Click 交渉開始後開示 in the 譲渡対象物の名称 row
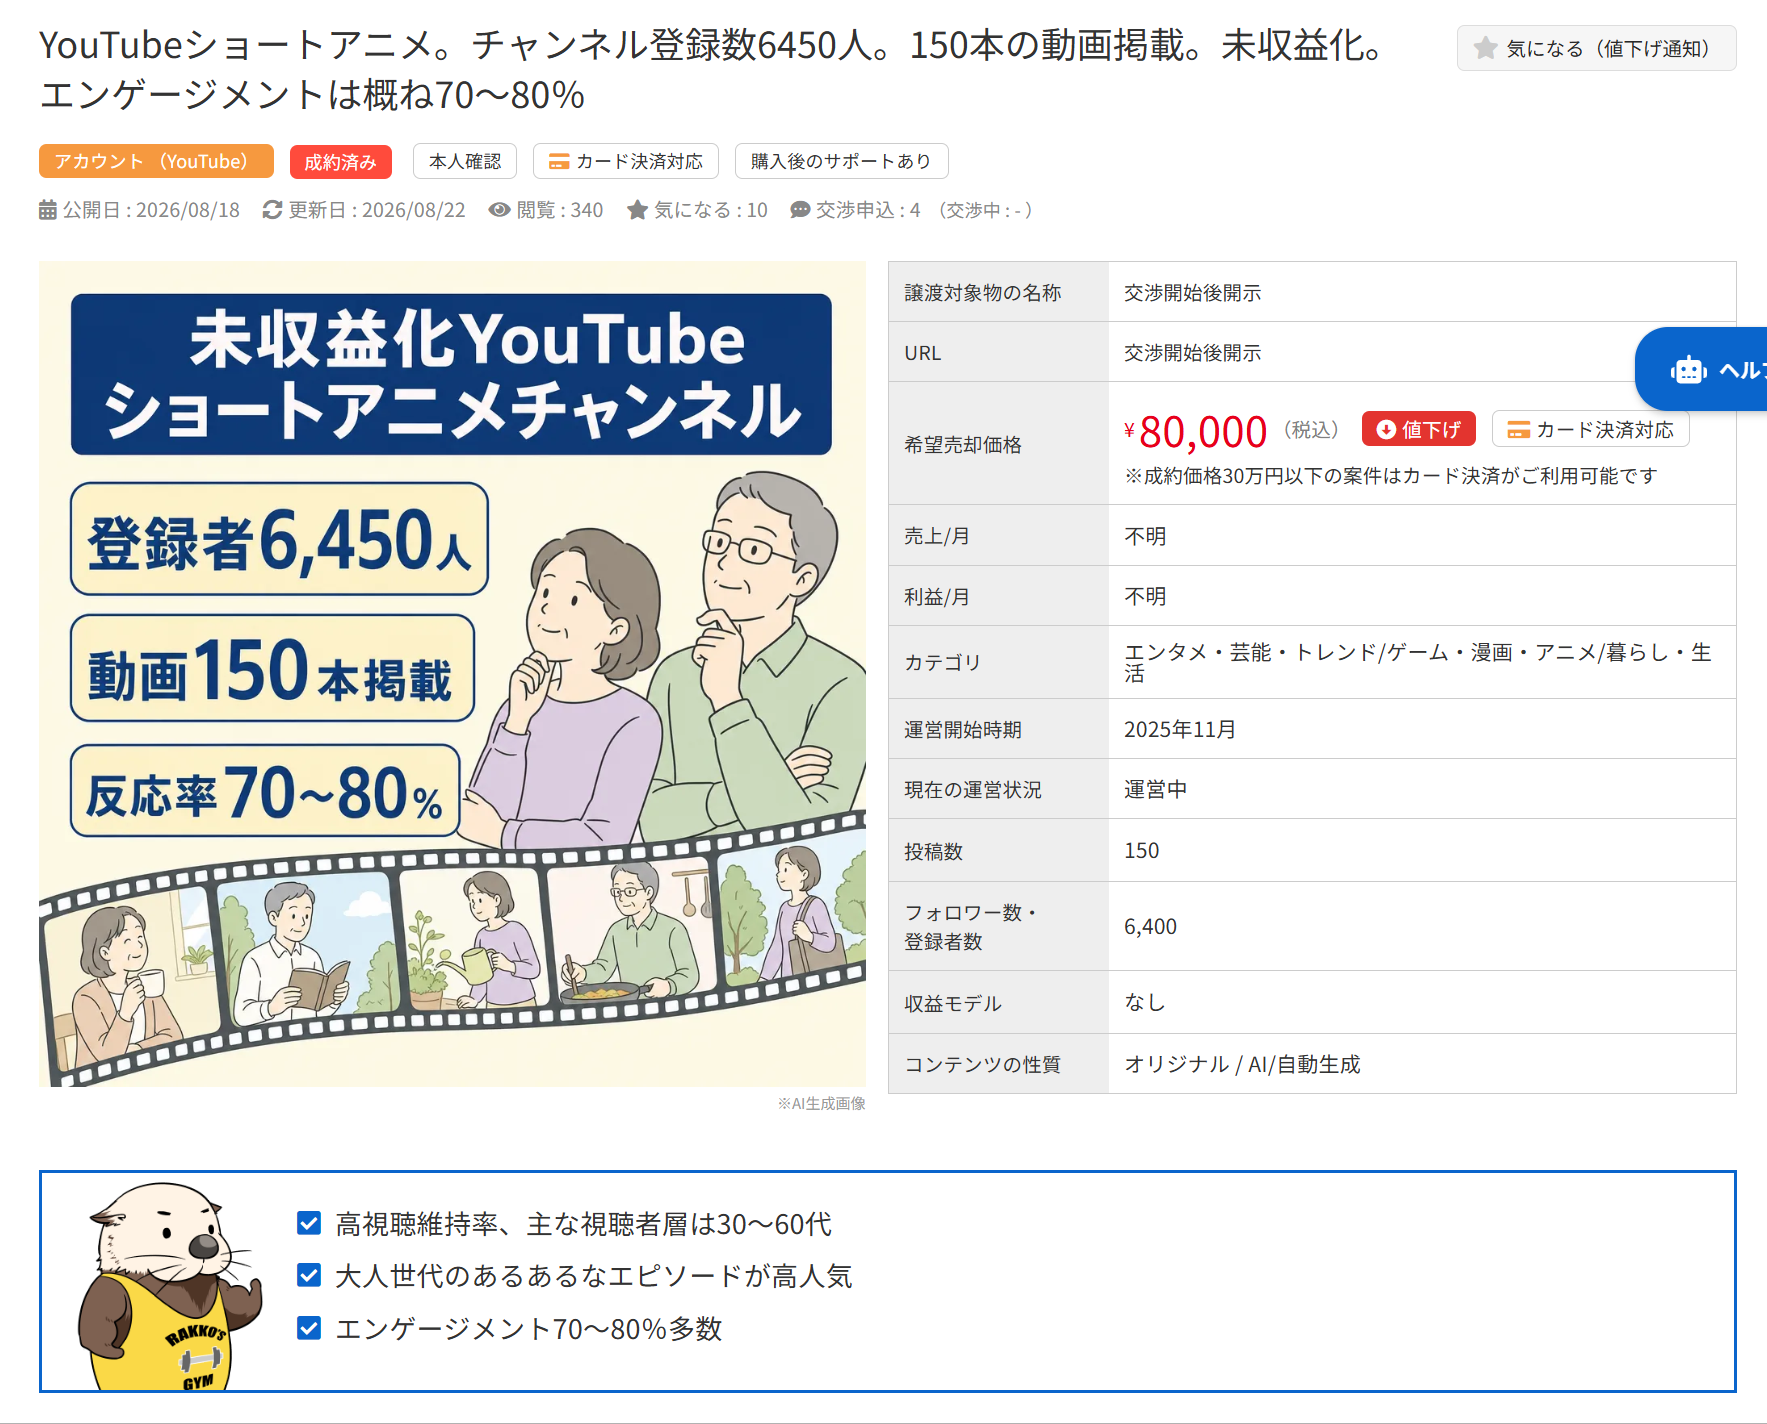1767x1424 pixels. point(1192,293)
